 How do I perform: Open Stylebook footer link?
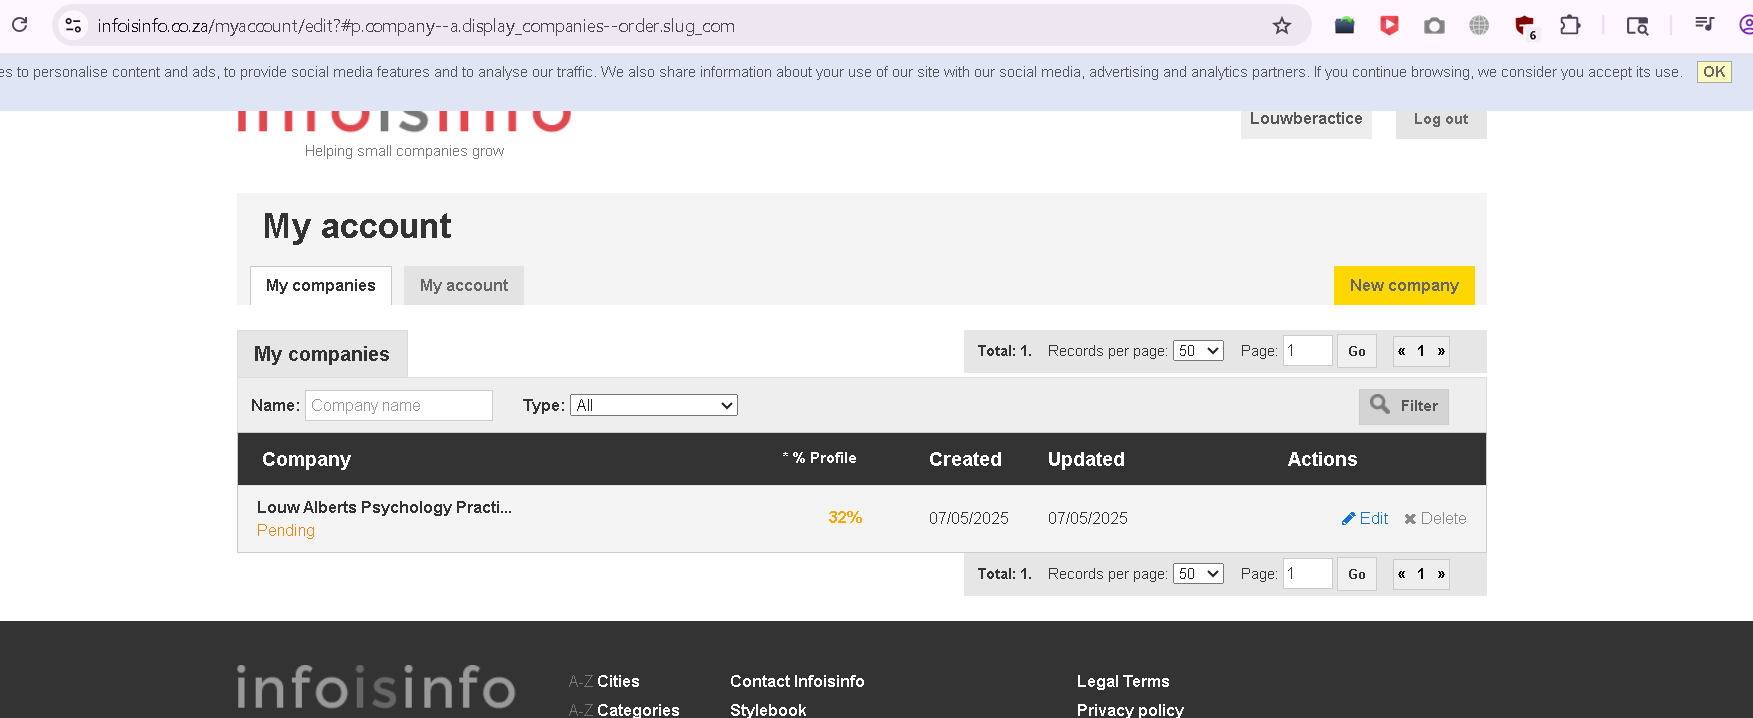768,709
